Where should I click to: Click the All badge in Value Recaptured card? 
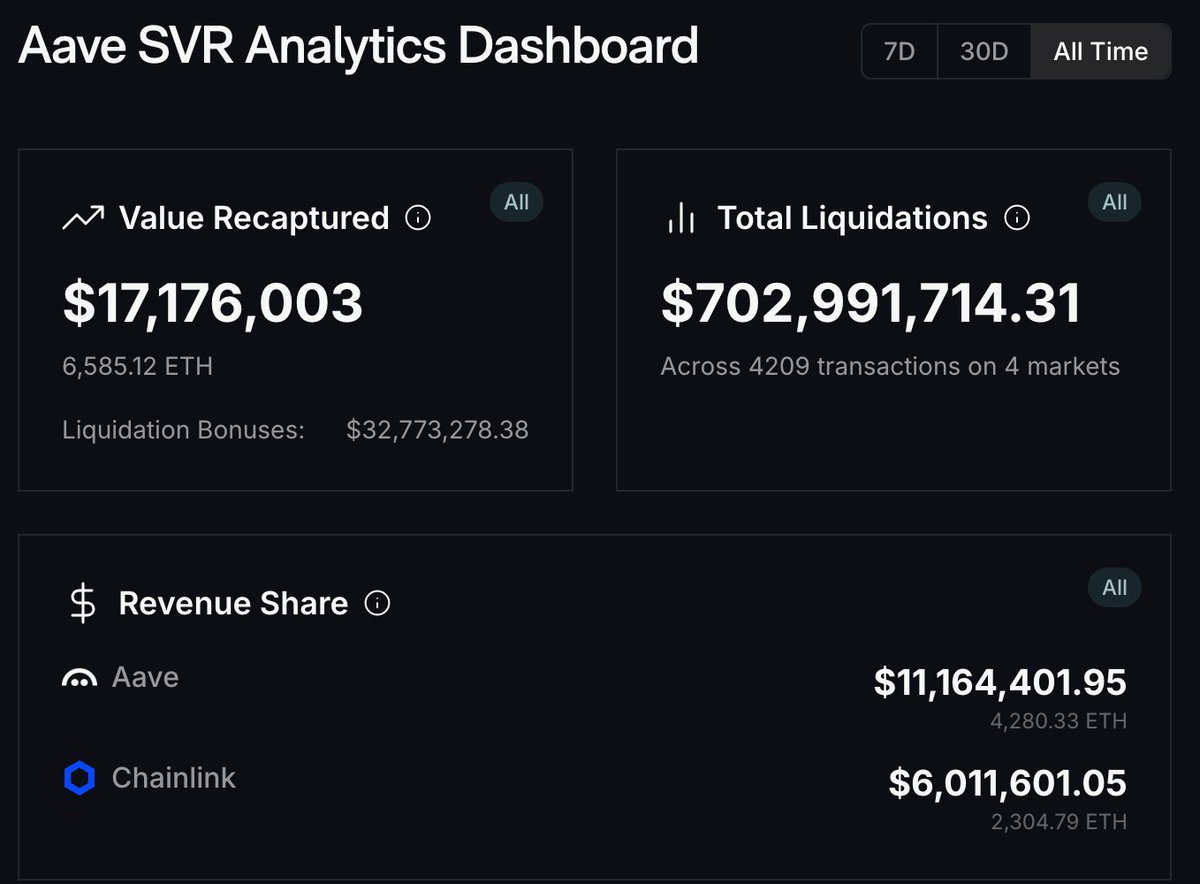(516, 202)
